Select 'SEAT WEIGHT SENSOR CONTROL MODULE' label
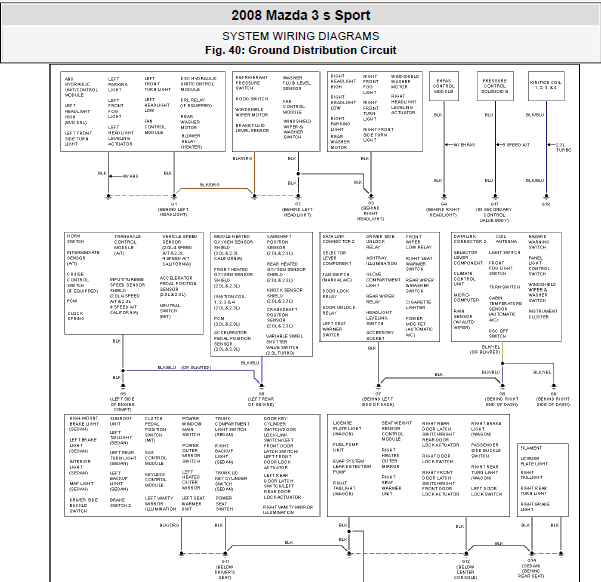Viewport: 601px width, 582px height. (x=397, y=431)
